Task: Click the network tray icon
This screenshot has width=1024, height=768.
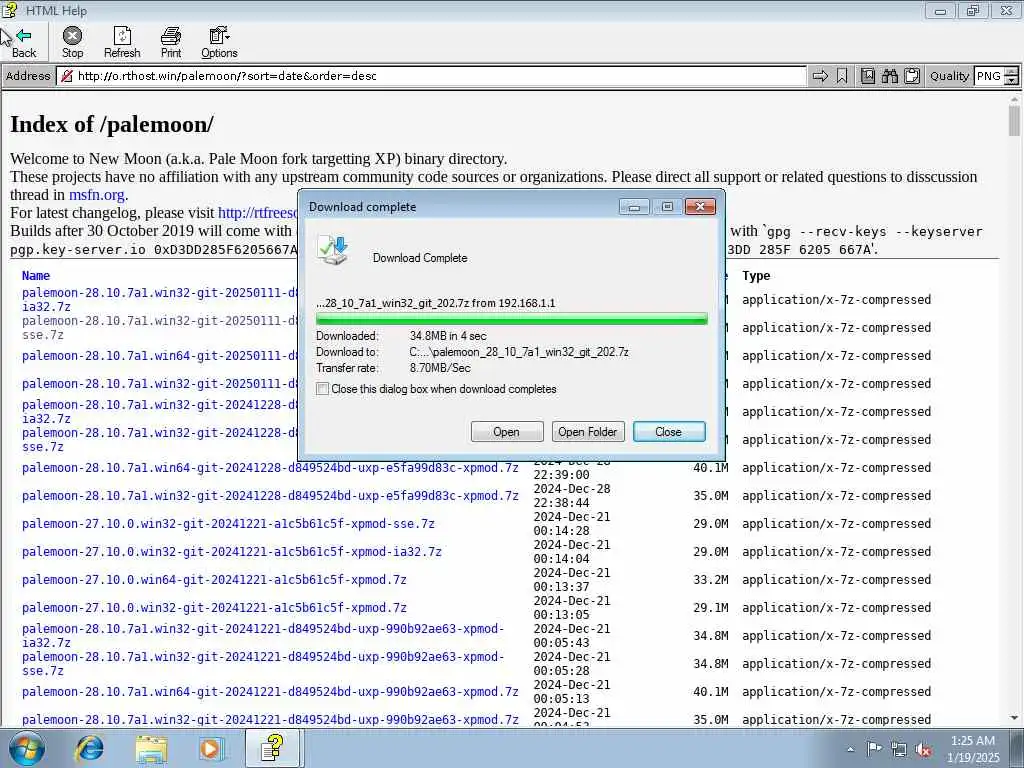Action: [x=899, y=749]
